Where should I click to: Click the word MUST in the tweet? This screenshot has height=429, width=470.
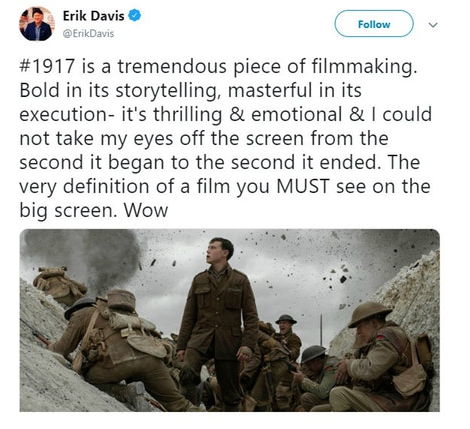pyautogui.click(x=303, y=186)
